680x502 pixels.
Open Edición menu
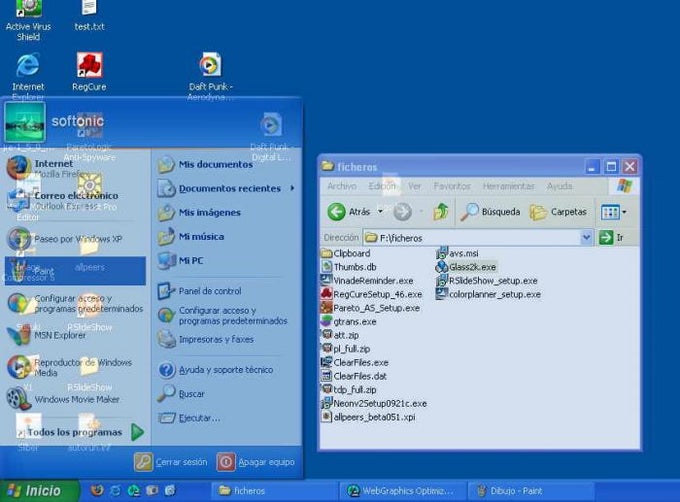coord(382,186)
